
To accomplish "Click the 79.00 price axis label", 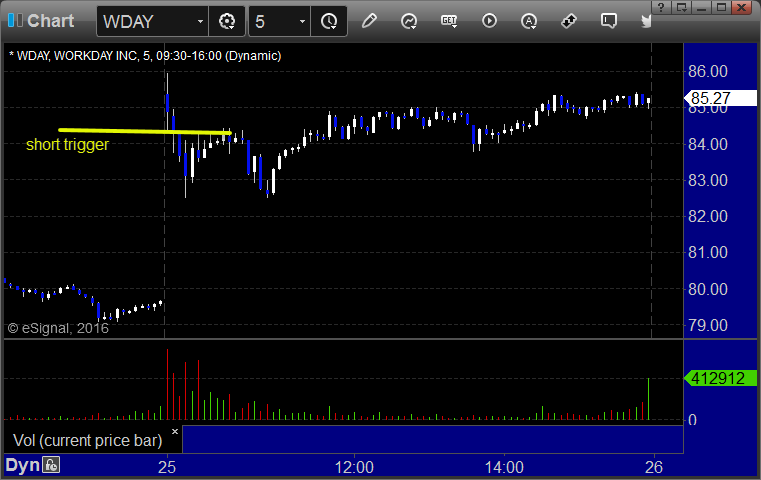I will tap(708, 325).
